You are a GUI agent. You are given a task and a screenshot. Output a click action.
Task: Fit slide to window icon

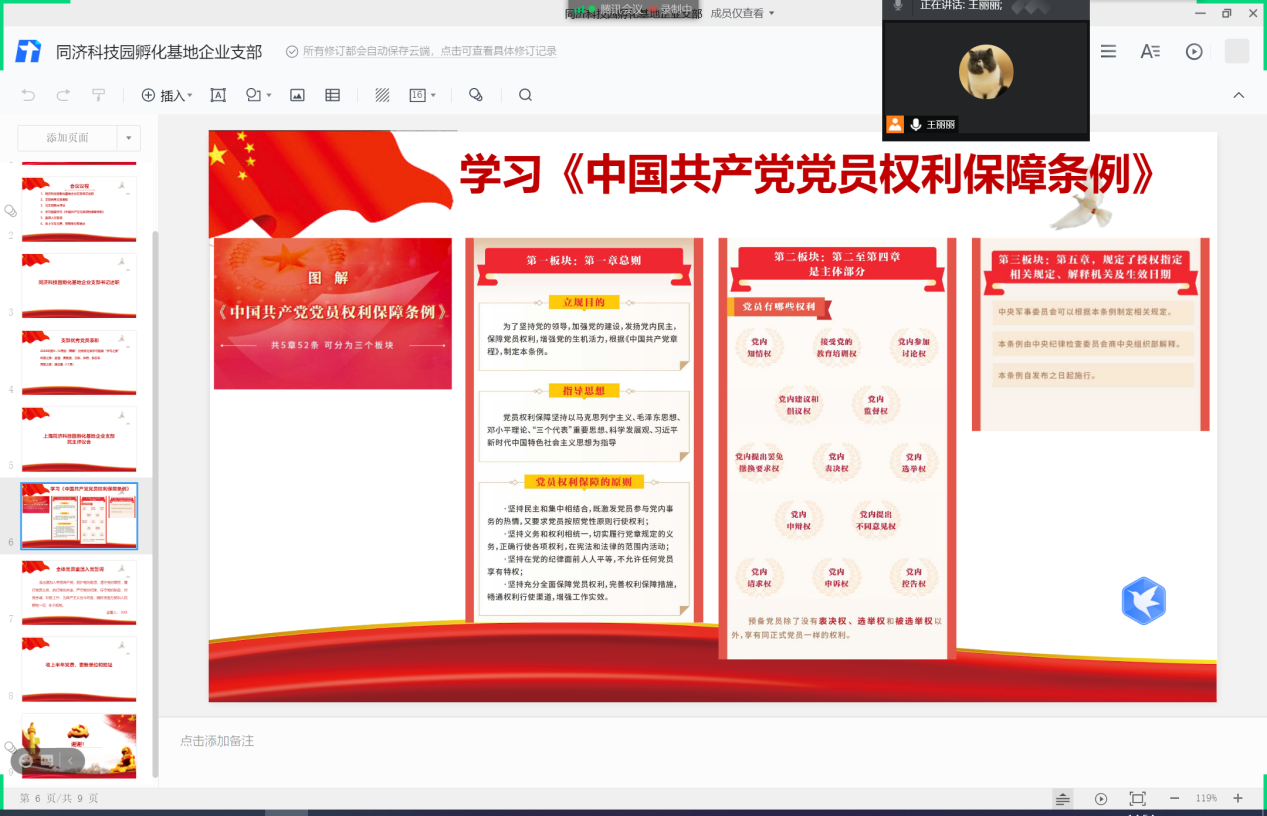click(x=1137, y=799)
